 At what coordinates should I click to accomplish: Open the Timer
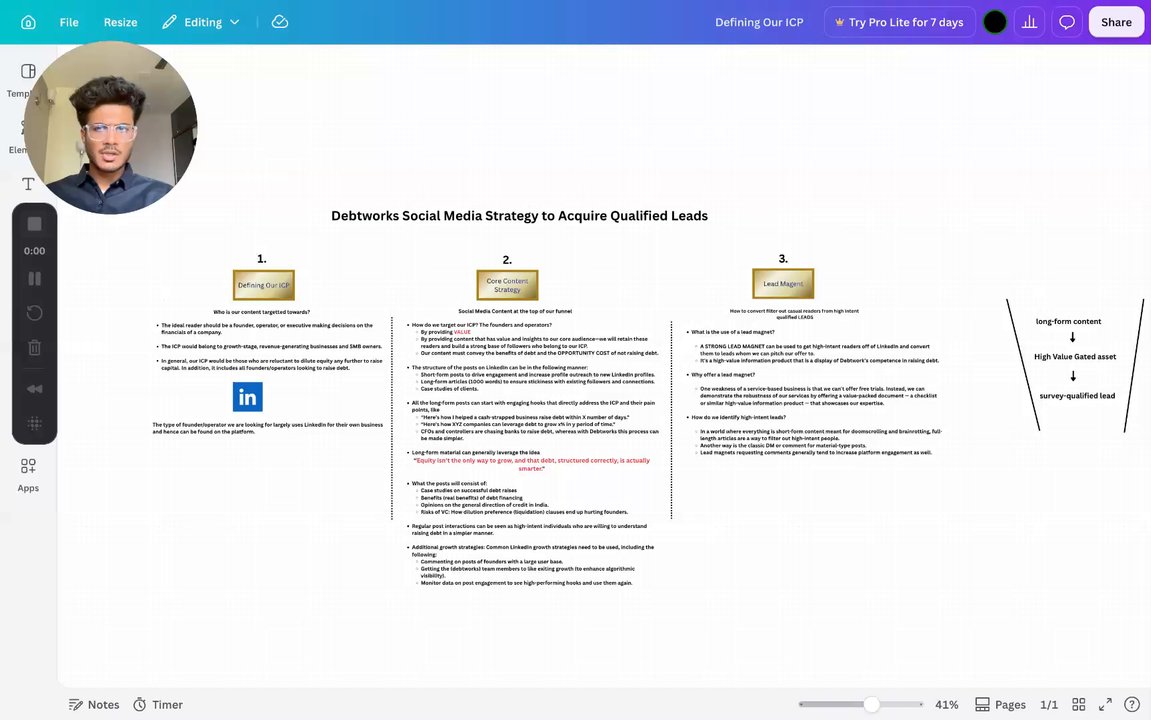pos(158,705)
